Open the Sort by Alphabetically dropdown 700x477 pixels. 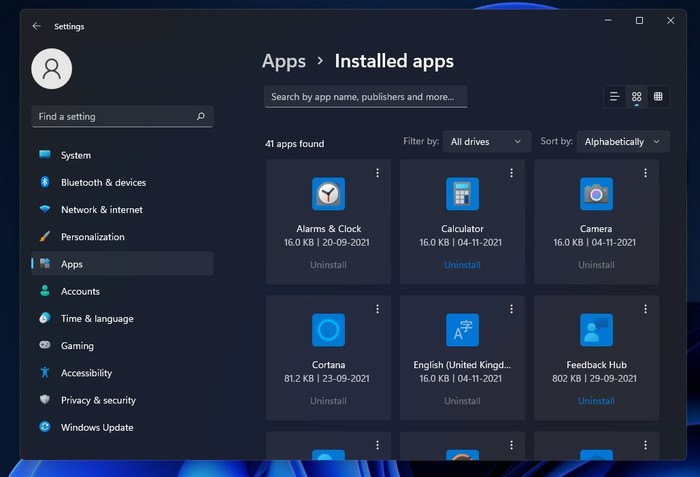(x=622, y=142)
